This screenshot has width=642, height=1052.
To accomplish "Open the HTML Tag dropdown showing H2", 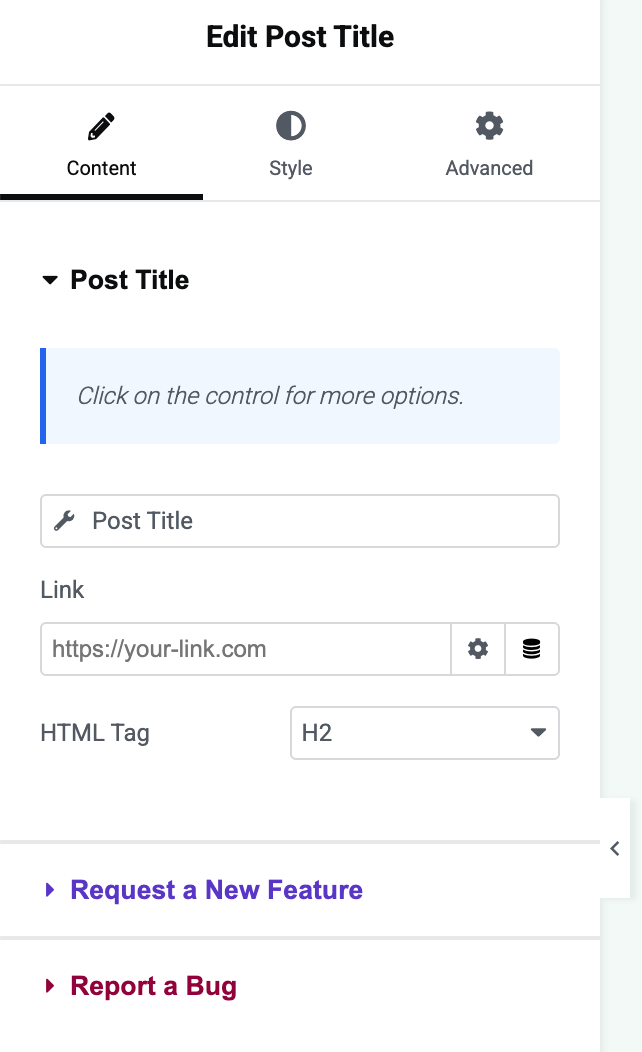I will [x=424, y=733].
